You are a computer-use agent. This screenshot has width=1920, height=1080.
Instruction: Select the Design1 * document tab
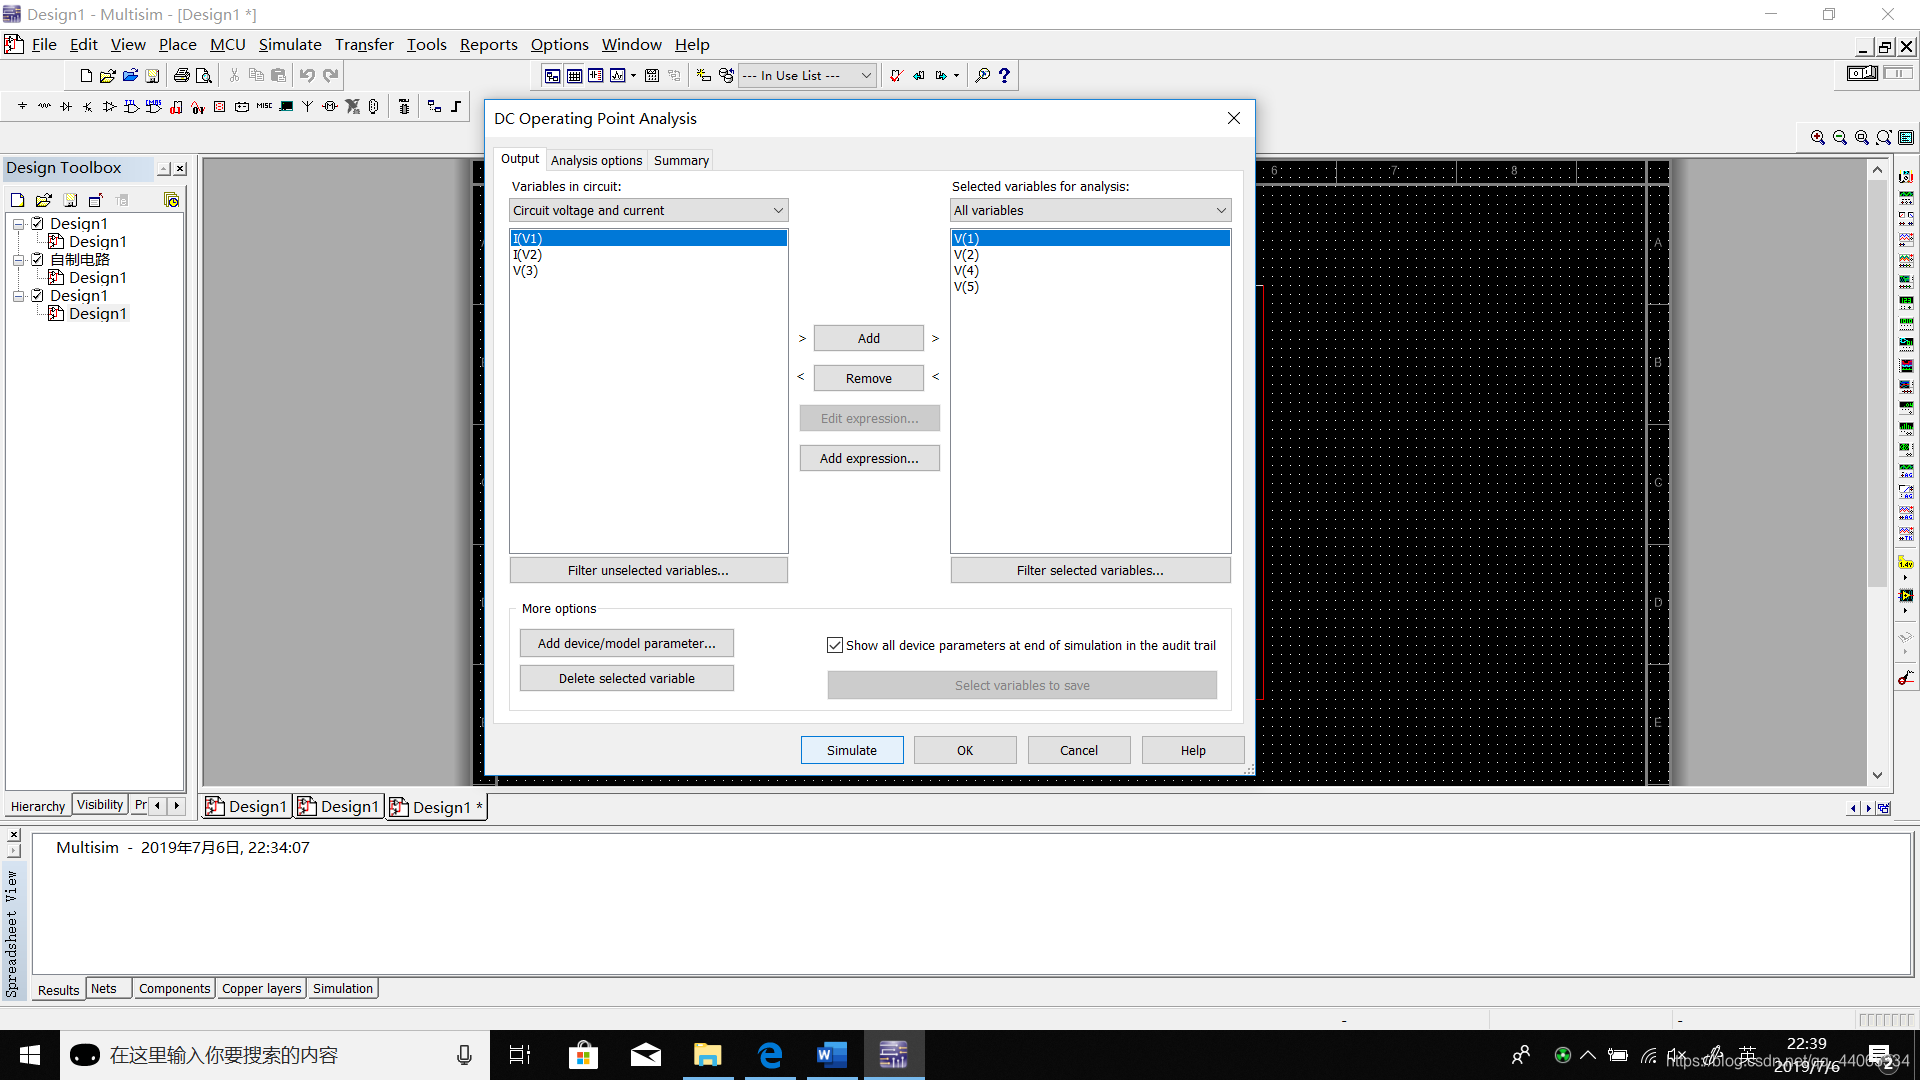point(437,807)
